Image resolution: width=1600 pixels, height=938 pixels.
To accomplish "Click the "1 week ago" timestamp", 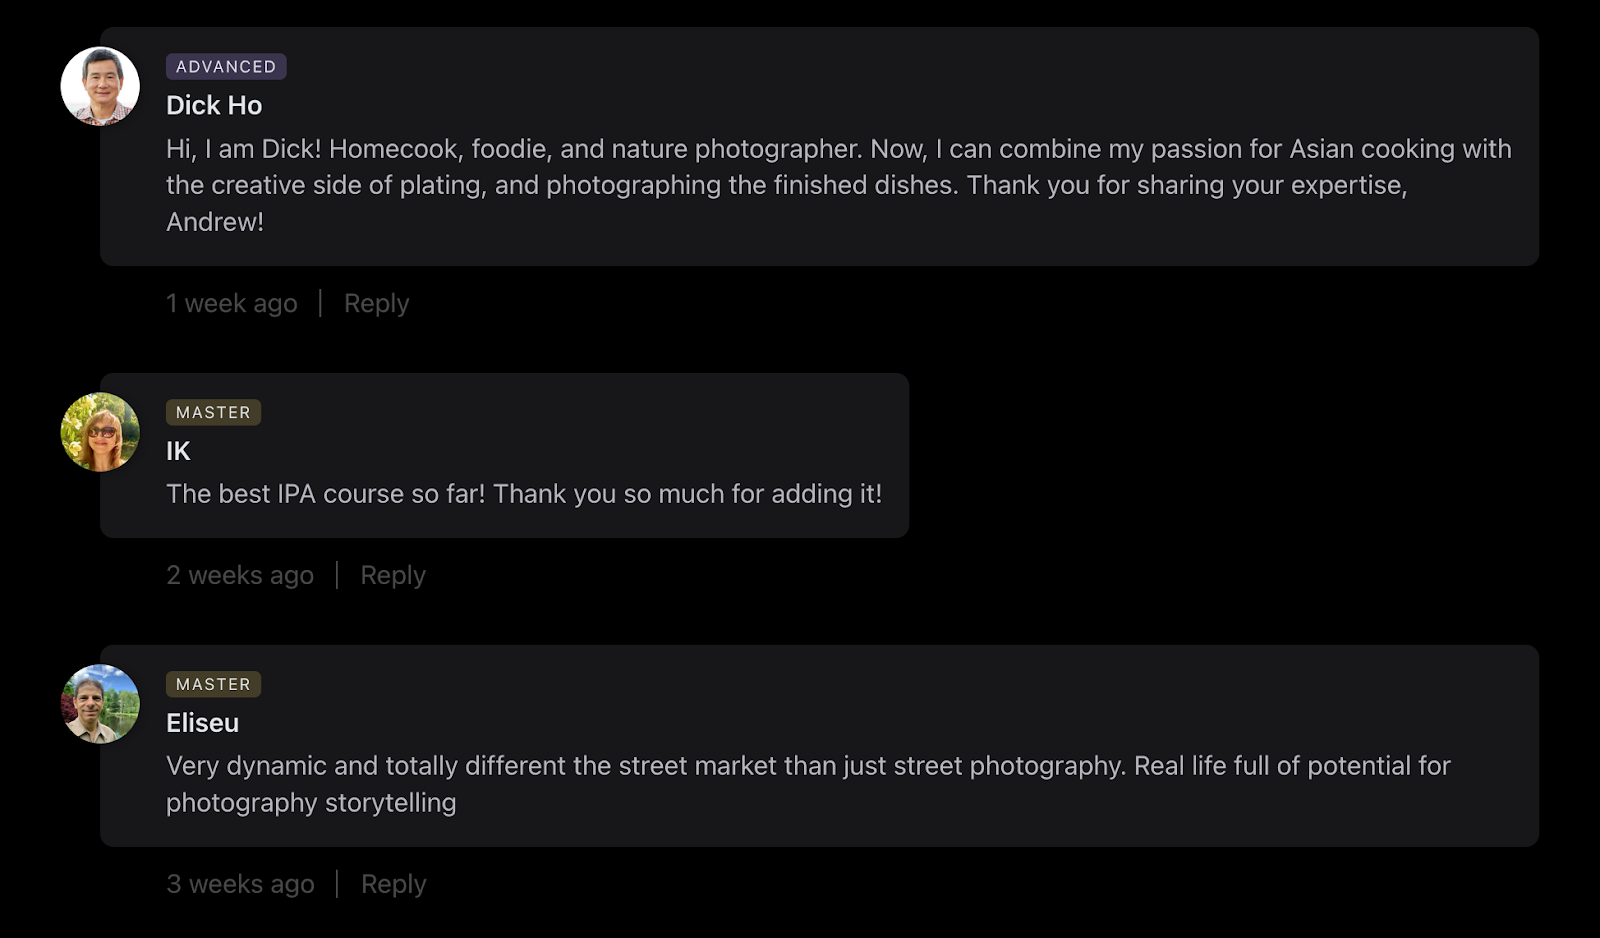I will (x=232, y=303).
